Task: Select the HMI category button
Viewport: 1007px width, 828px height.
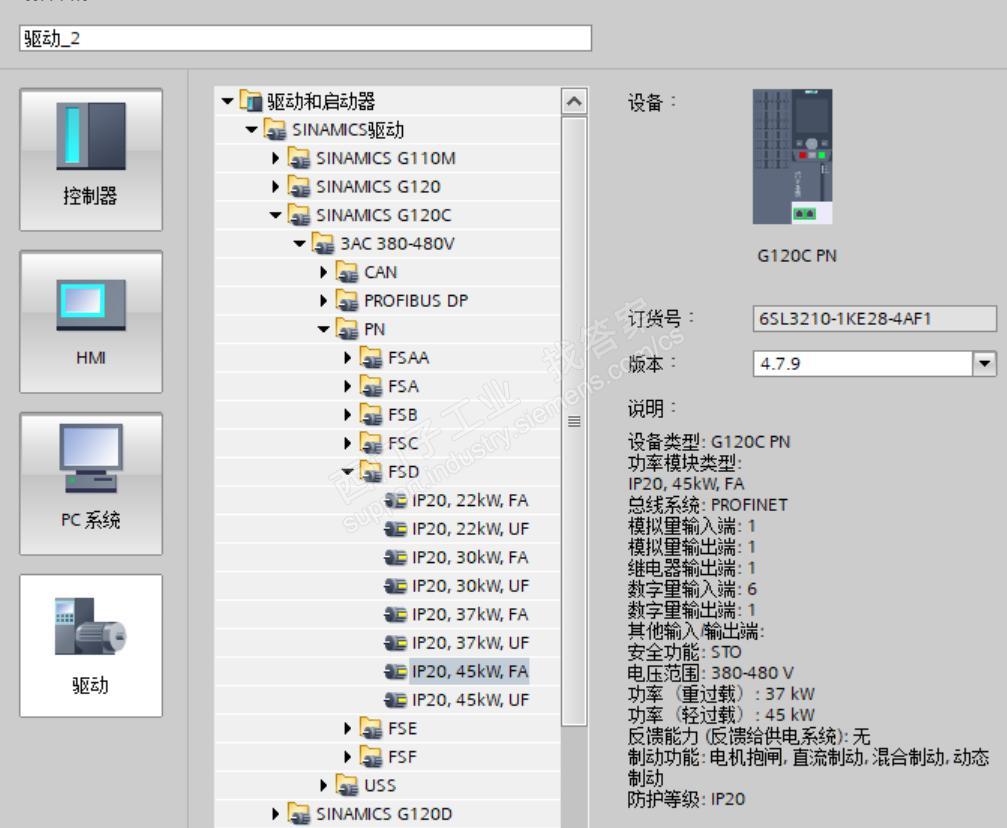Action: tap(91, 322)
